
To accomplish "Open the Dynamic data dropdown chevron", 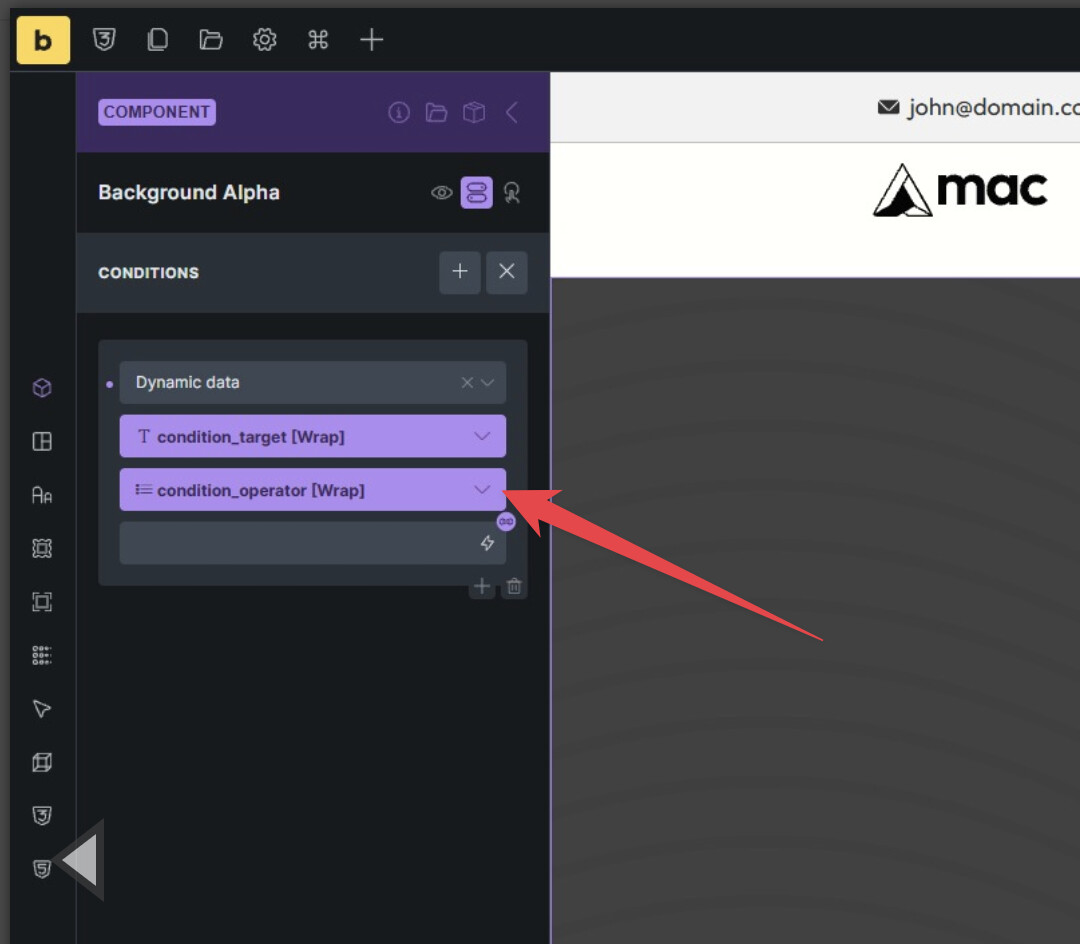I will 488,383.
